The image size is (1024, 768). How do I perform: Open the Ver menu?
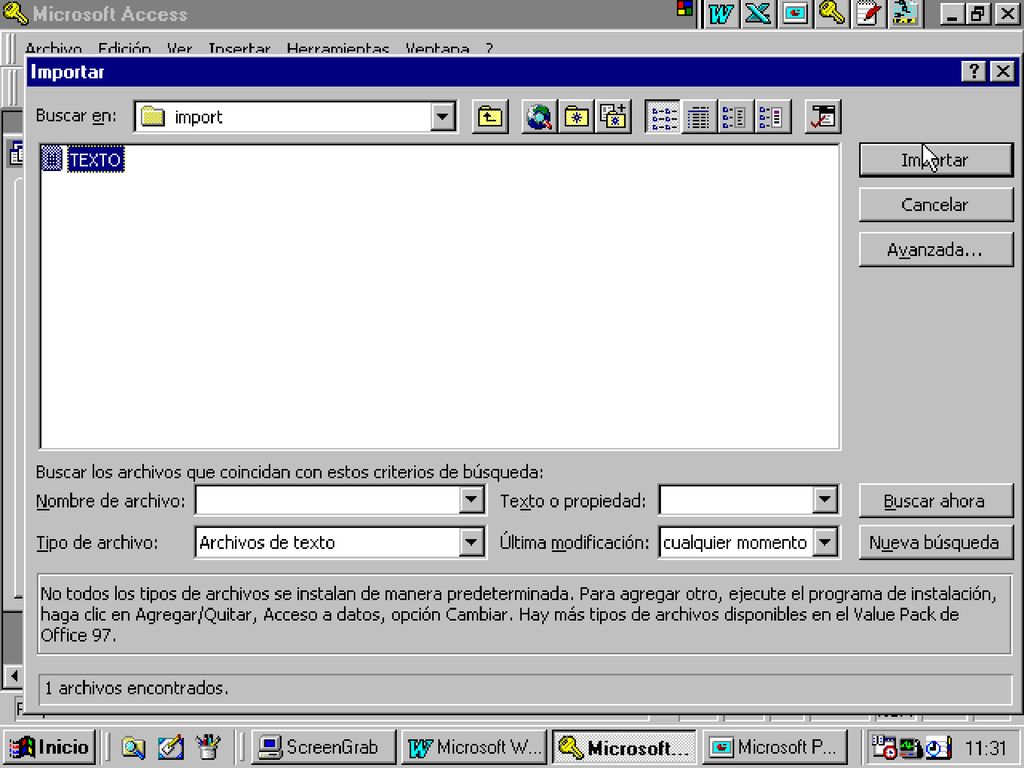179,49
